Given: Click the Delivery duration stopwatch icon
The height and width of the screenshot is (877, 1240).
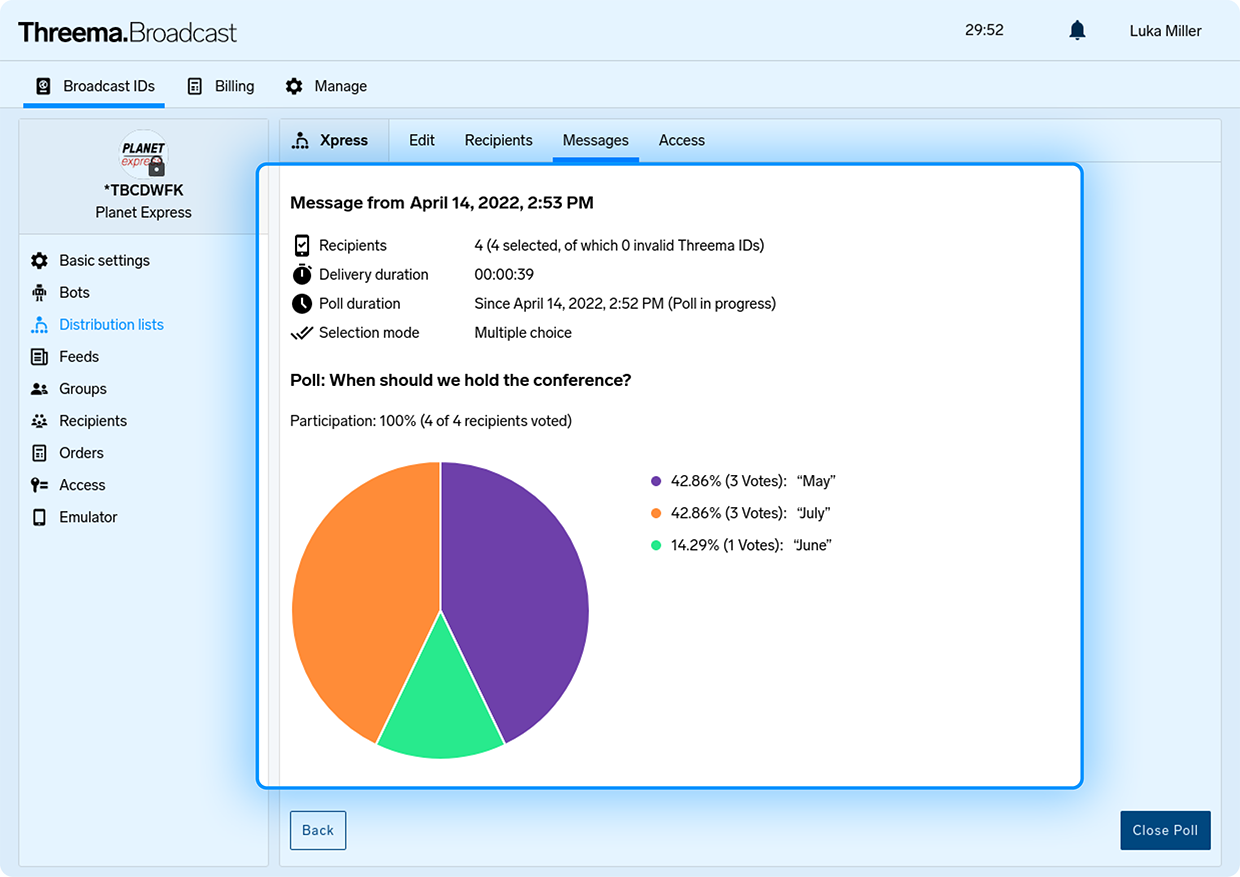Looking at the screenshot, I should tap(301, 274).
